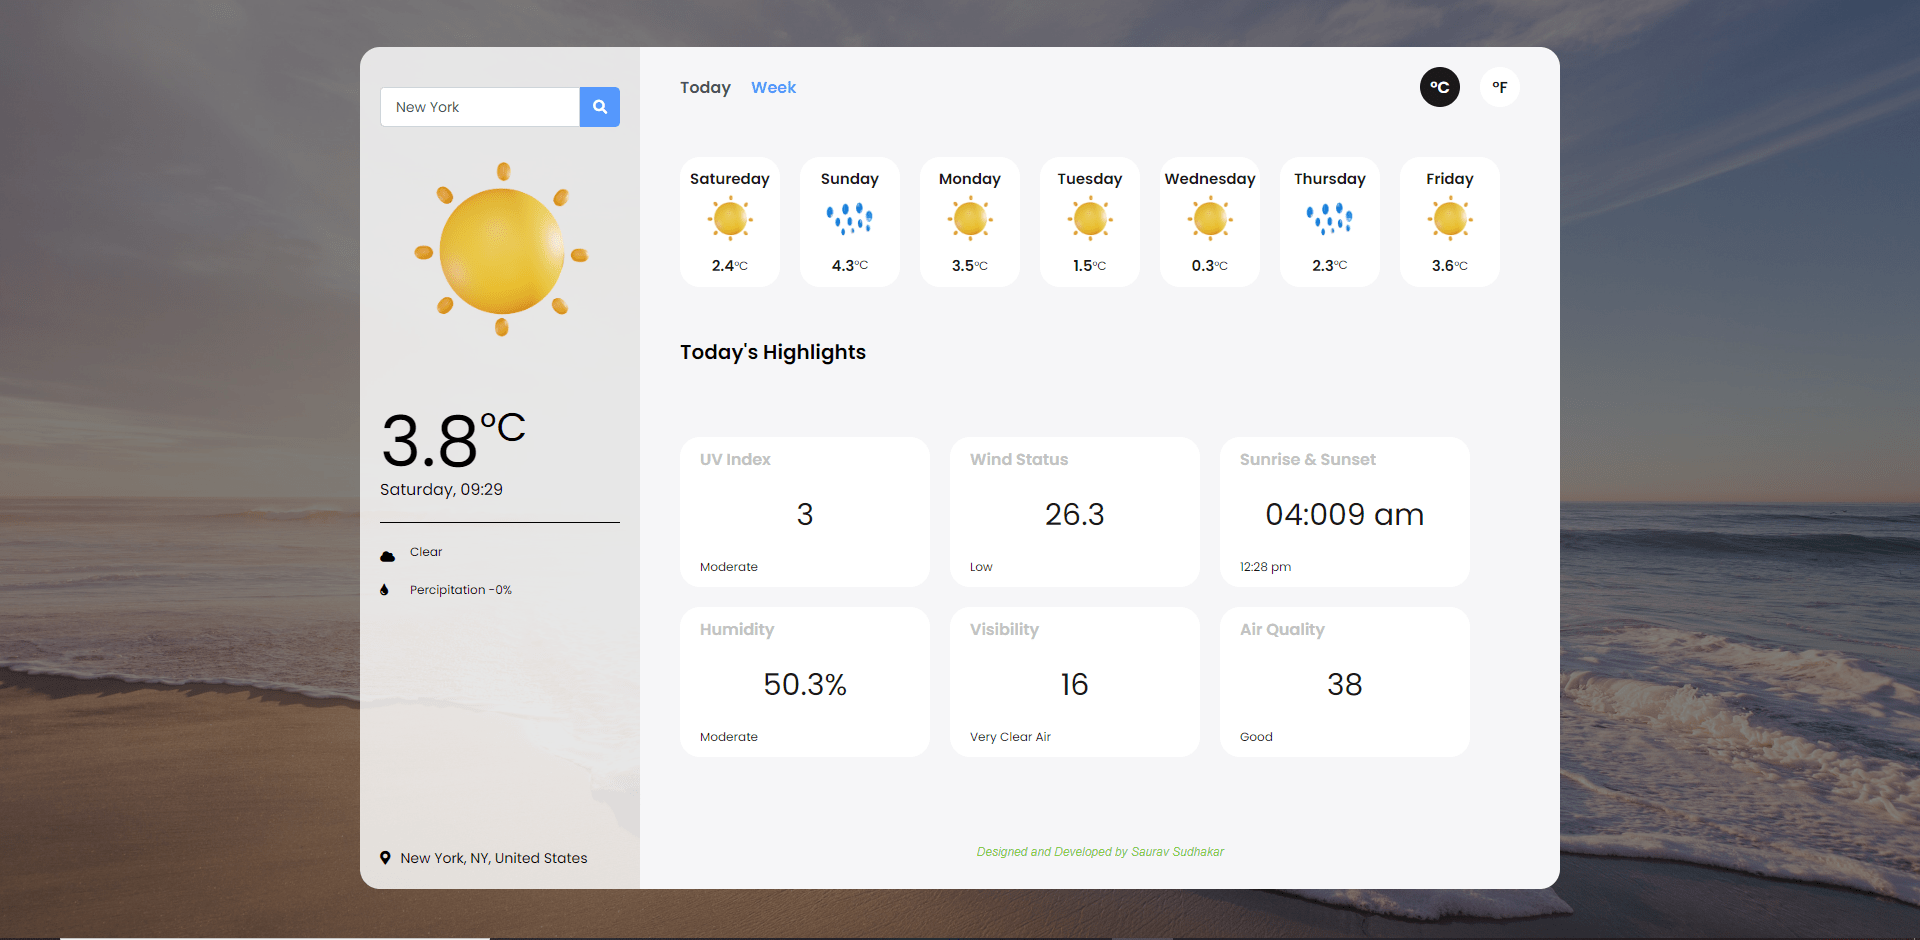The width and height of the screenshot is (1920, 940).
Task: Select the Sunday rain icon
Action: 849,218
